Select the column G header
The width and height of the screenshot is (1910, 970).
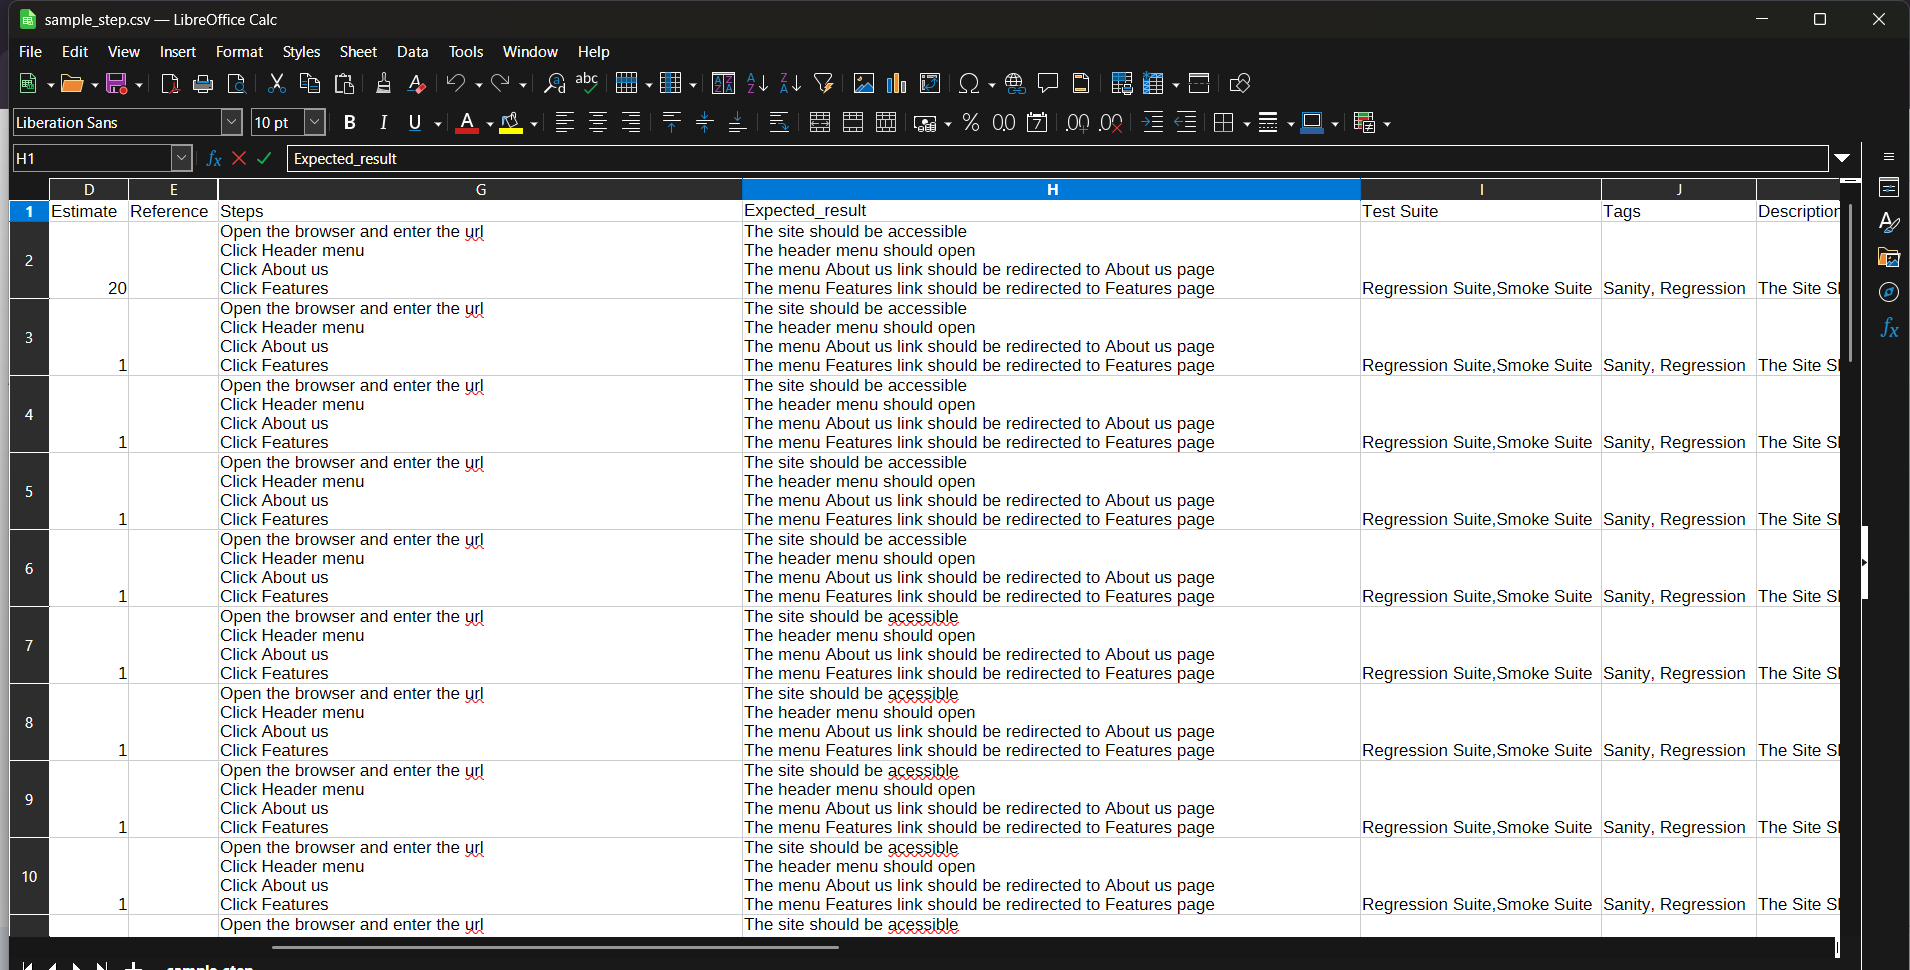pyautogui.click(x=480, y=190)
